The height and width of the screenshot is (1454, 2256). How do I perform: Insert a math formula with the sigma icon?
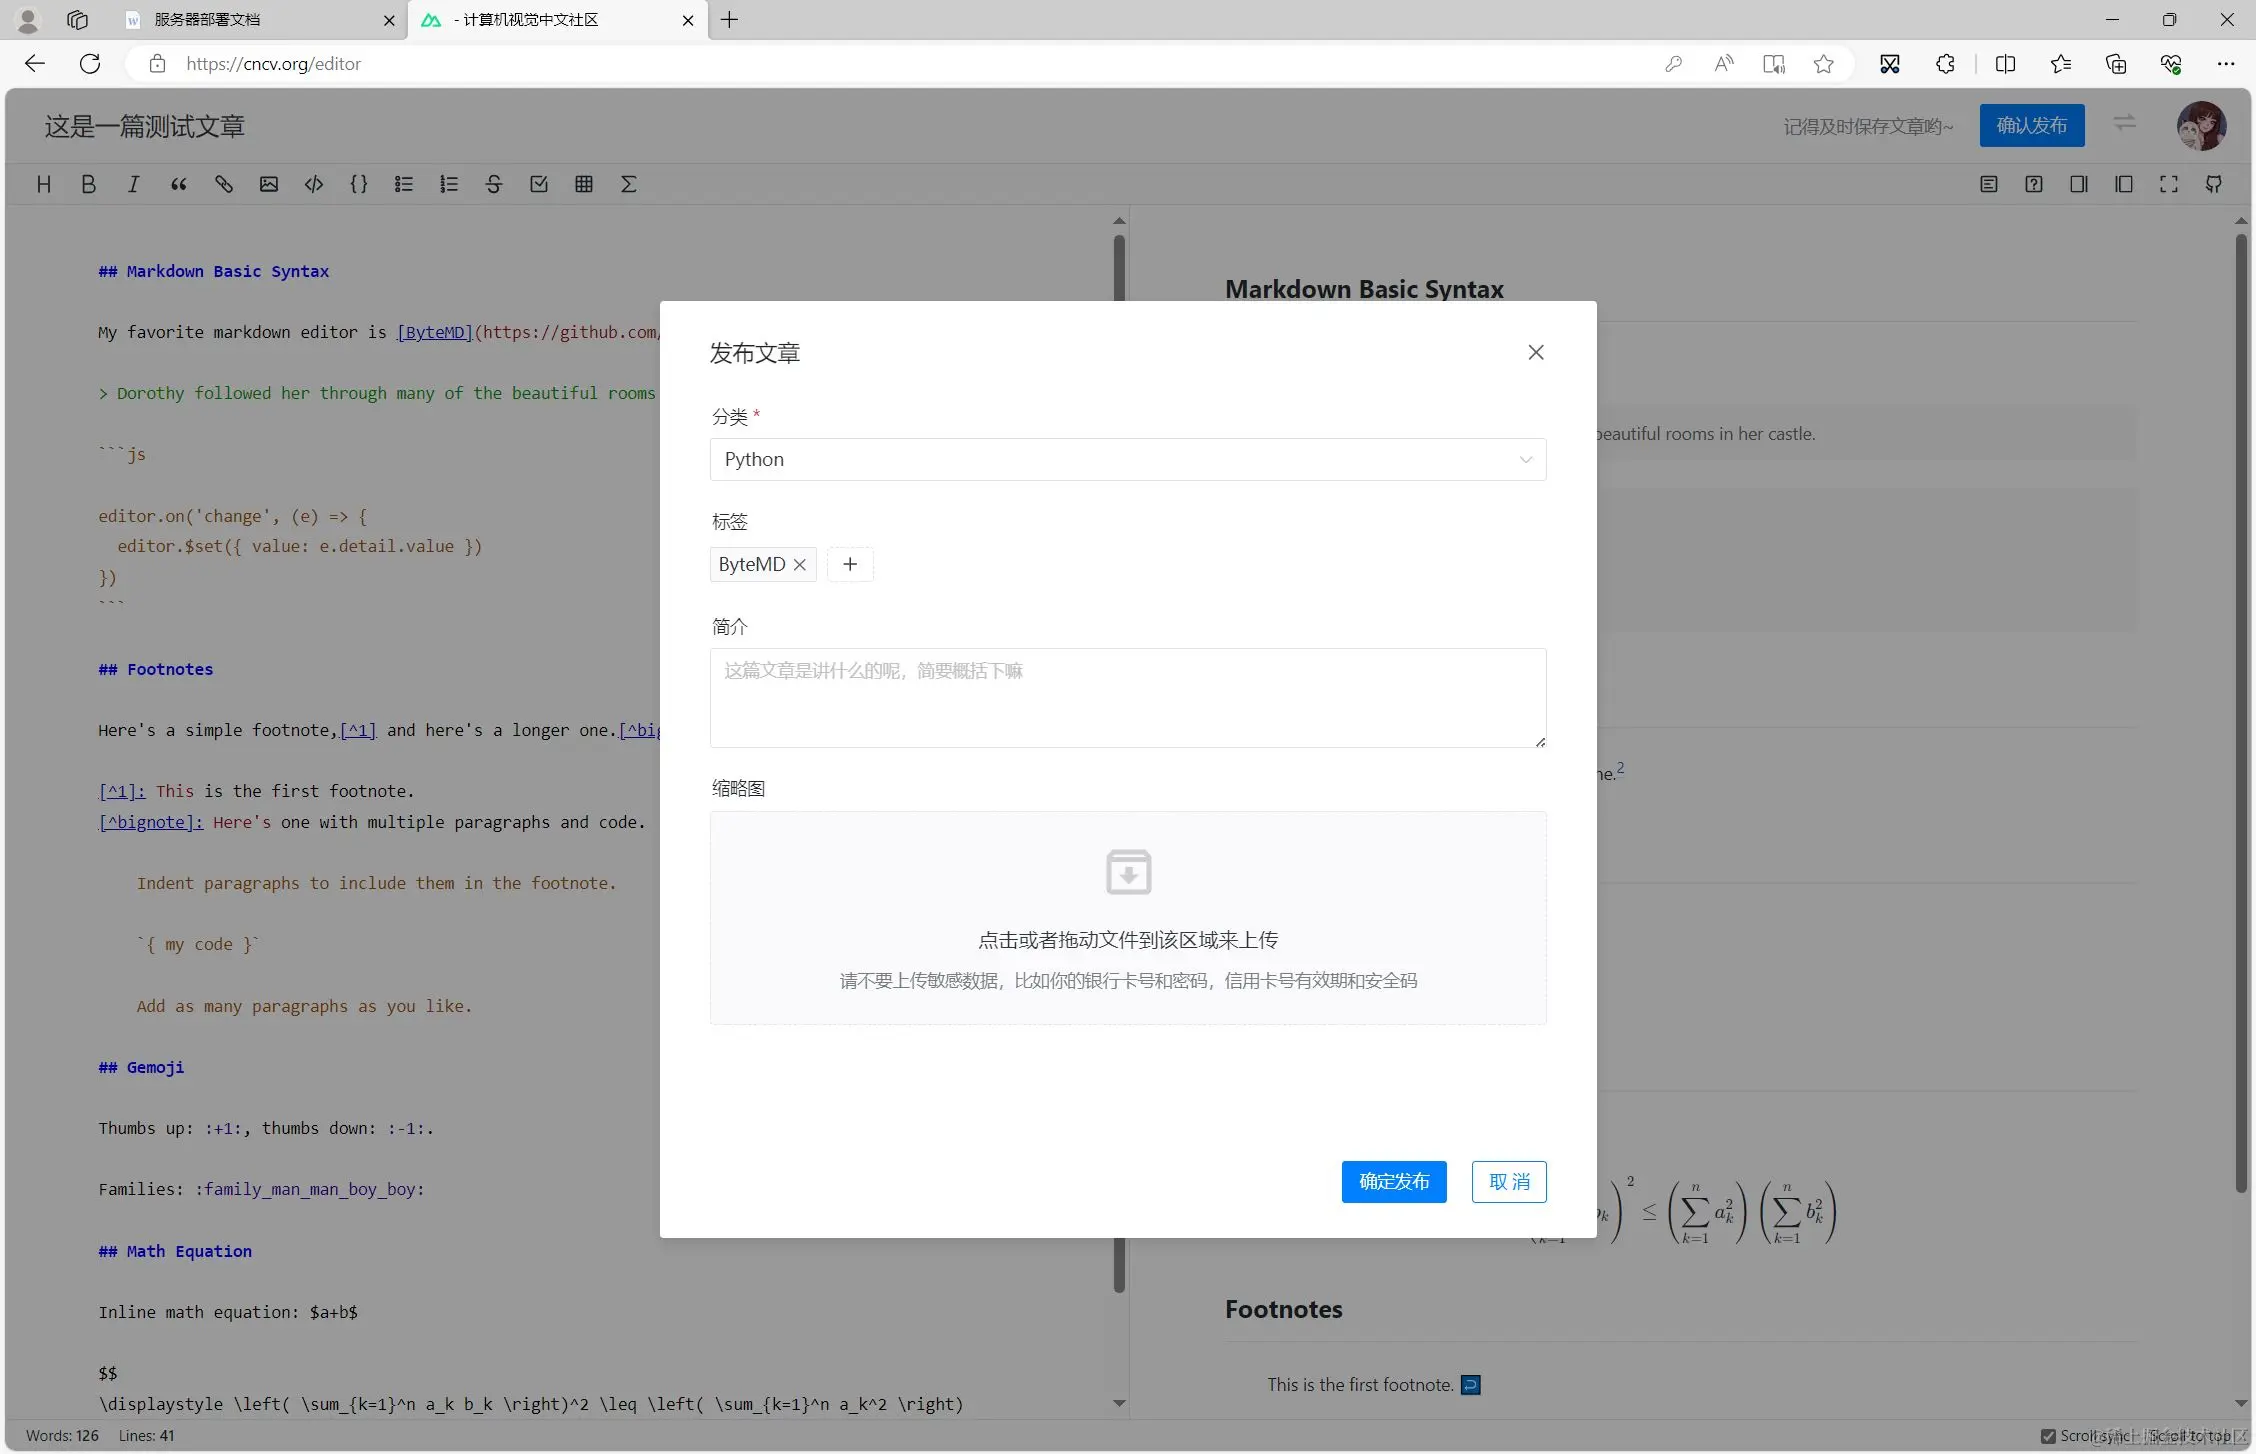click(629, 184)
